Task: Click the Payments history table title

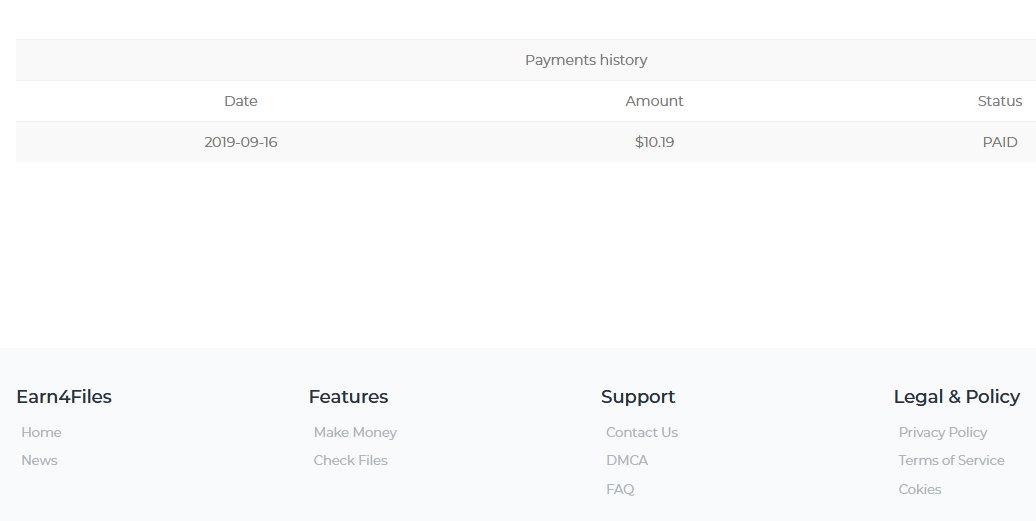Action: tap(586, 60)
